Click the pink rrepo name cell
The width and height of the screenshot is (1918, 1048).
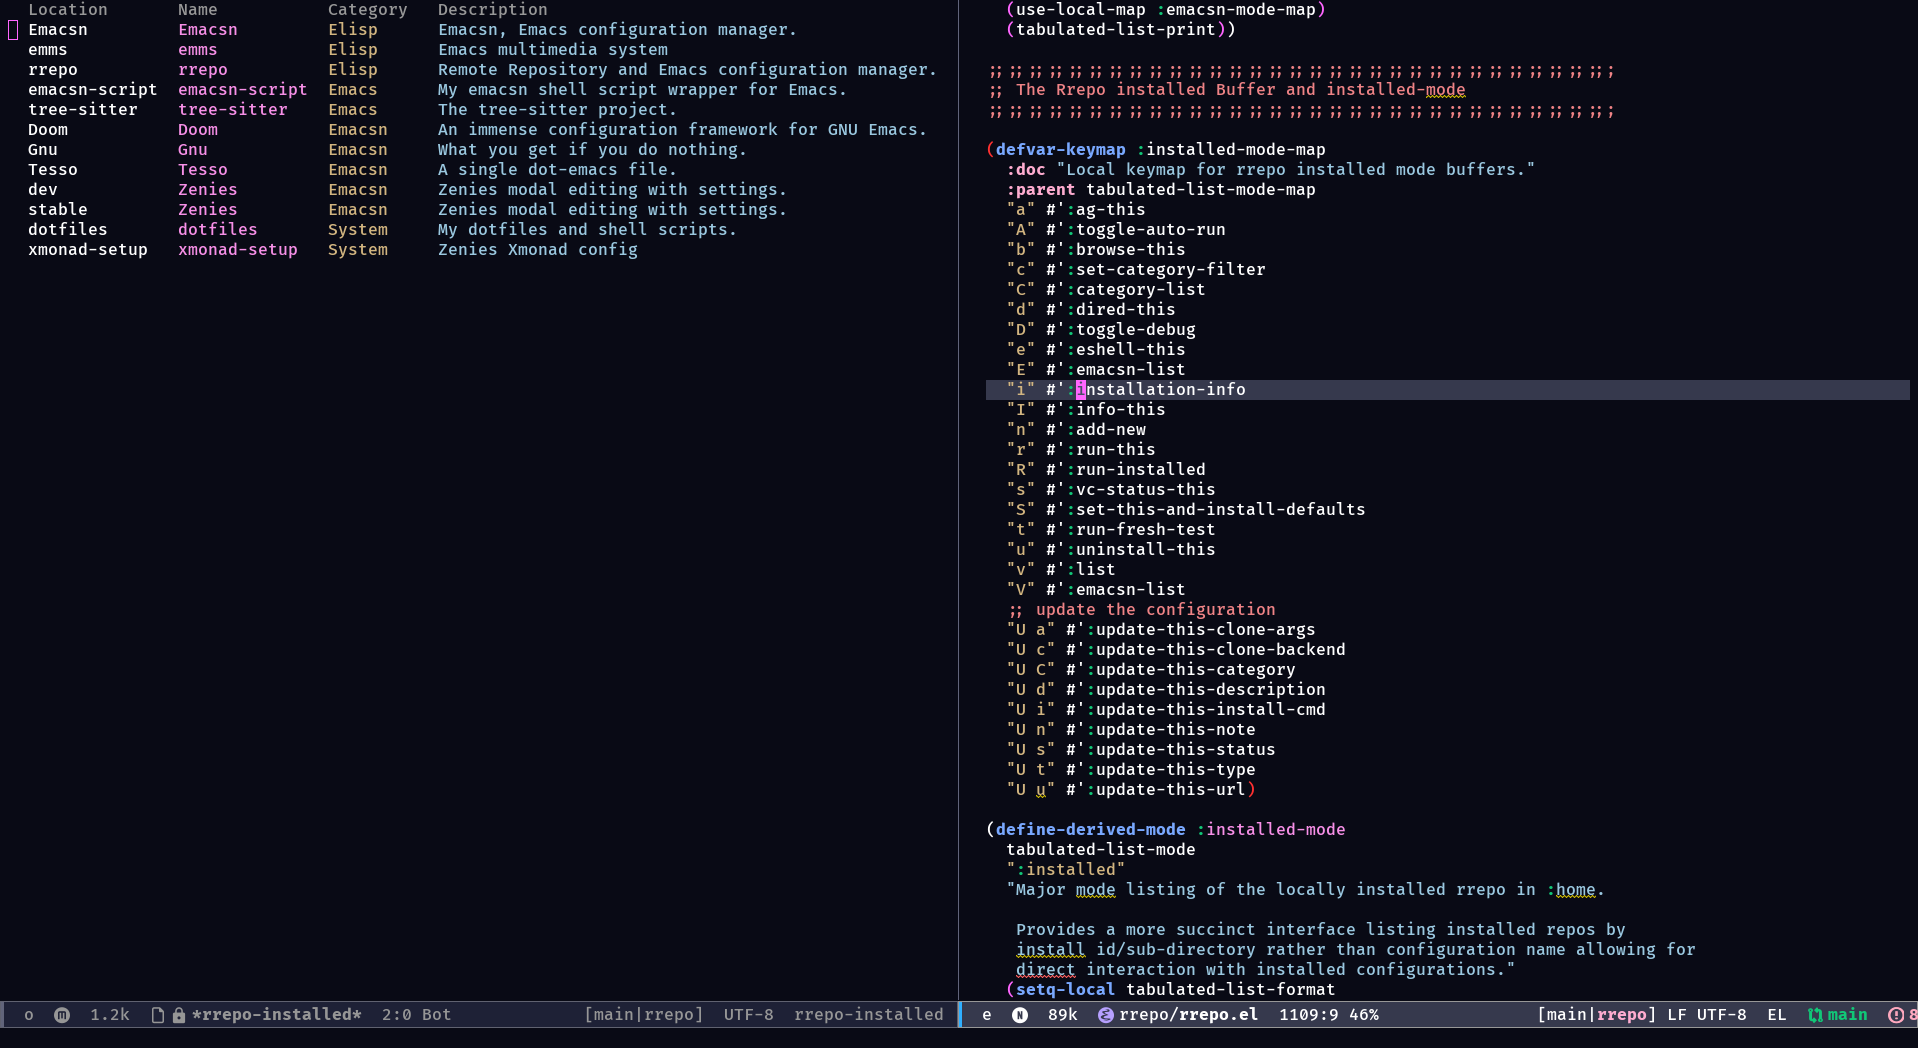pos(202,70)
